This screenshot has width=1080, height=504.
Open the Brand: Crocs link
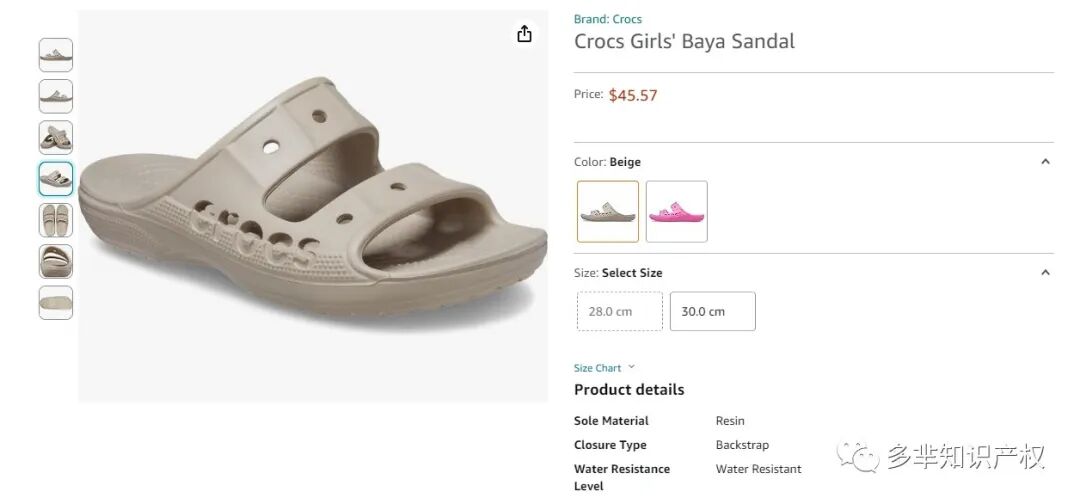(608, 19)
